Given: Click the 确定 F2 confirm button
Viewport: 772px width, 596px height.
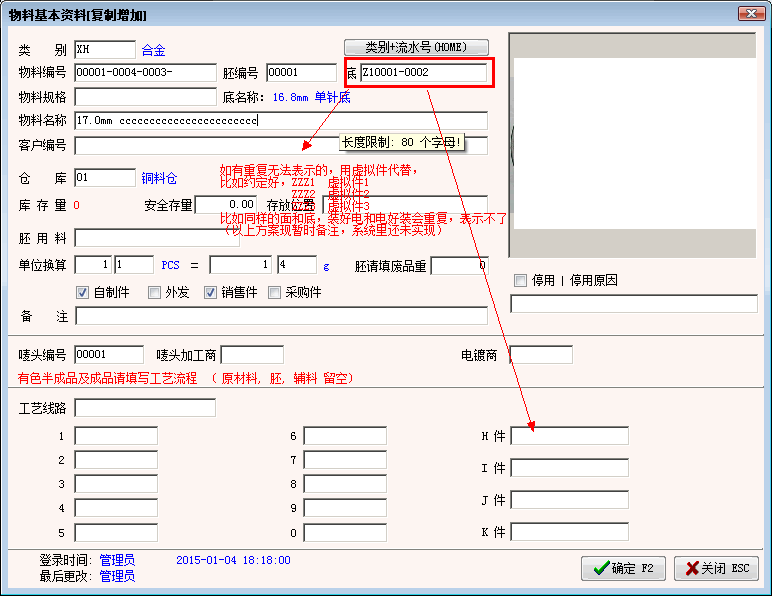Looking at the screenshot, I should [x=623, y=568].
